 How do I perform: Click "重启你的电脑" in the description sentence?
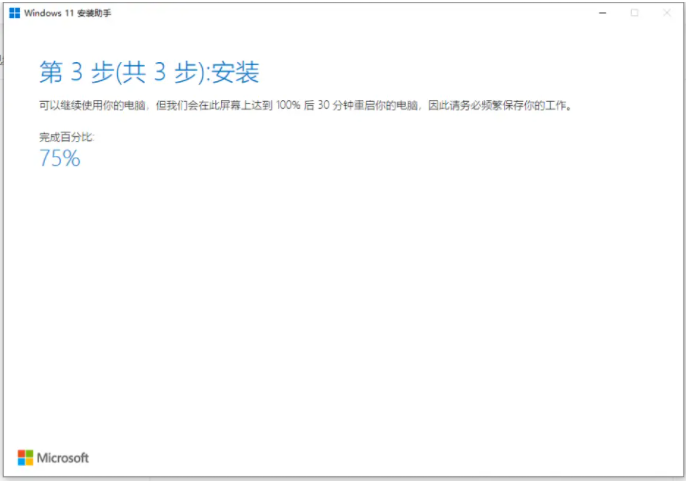point(377,105)
